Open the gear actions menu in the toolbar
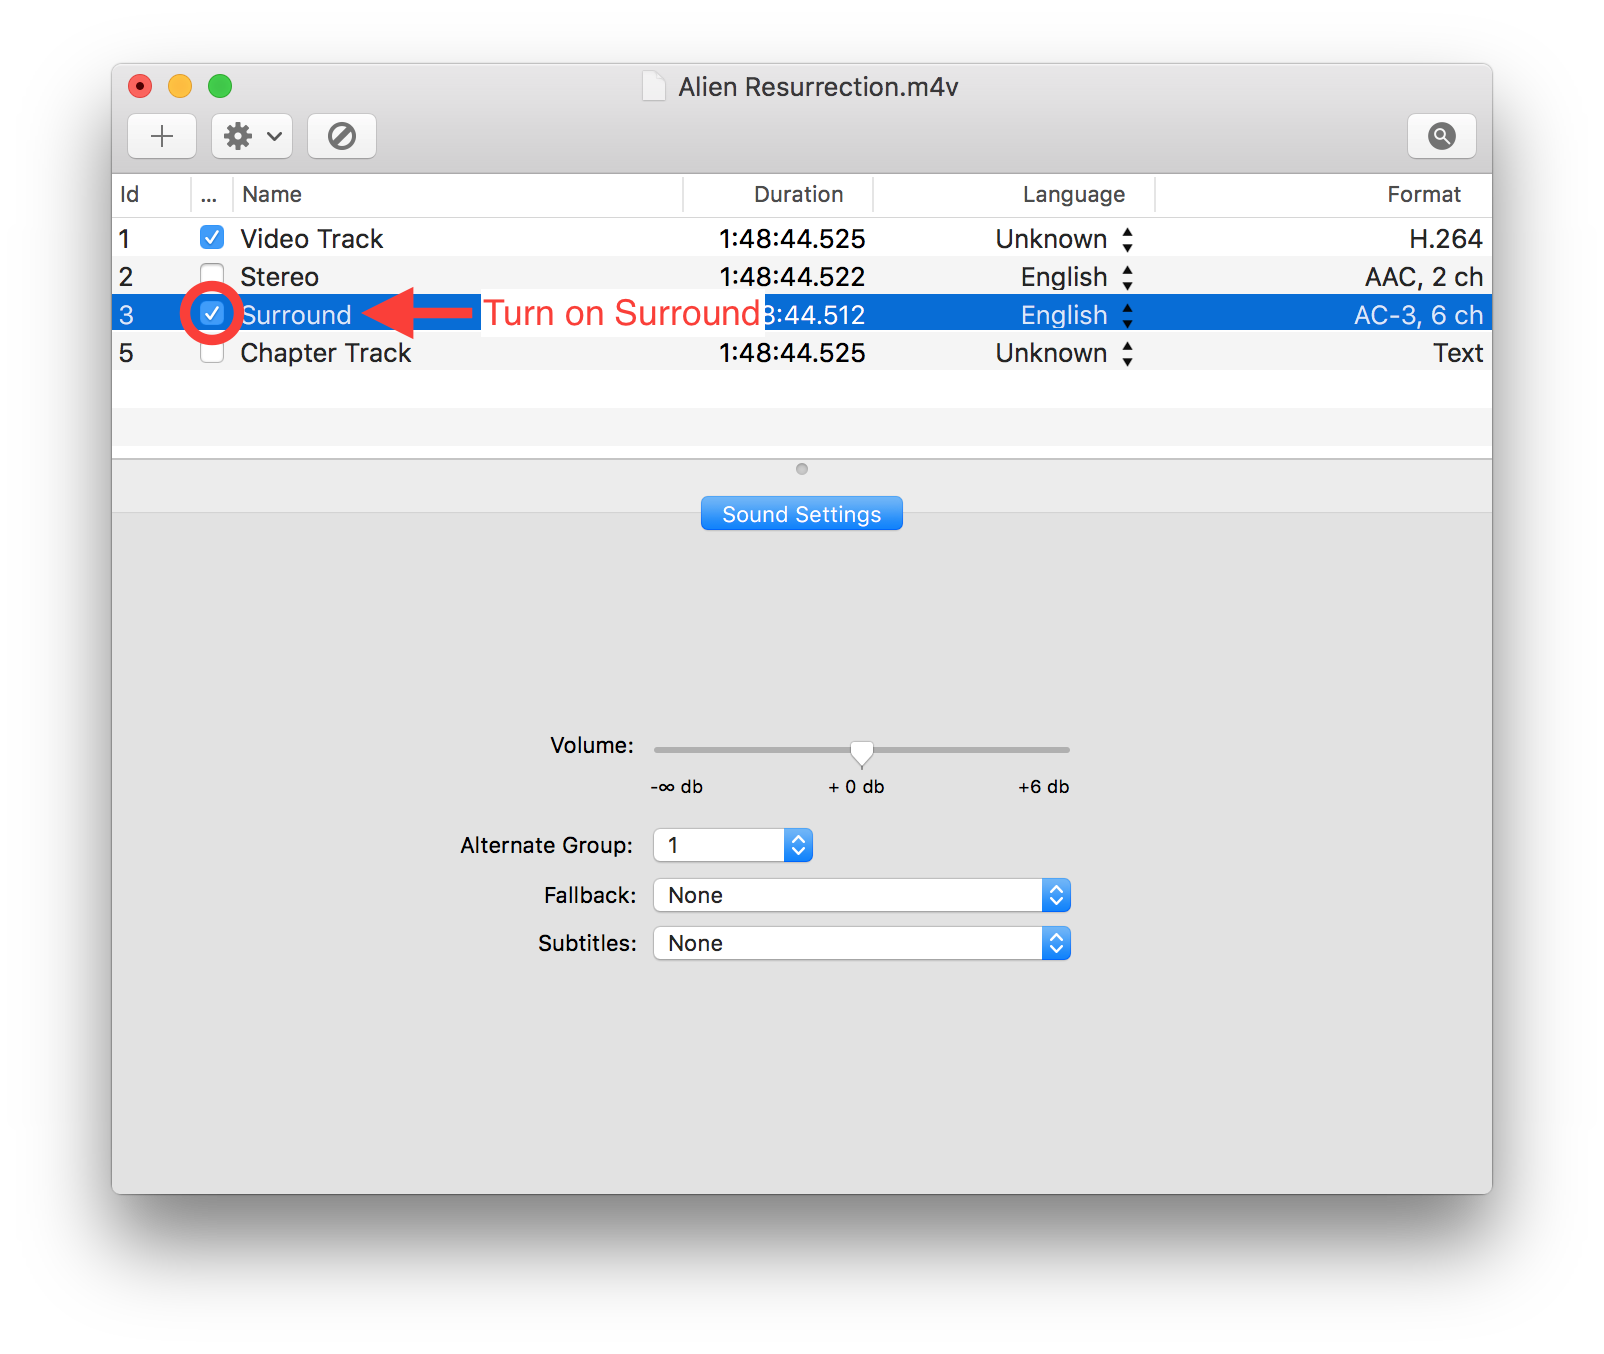The width and height of the screenshot is (1604, 1354). click(x=252, y=136)
